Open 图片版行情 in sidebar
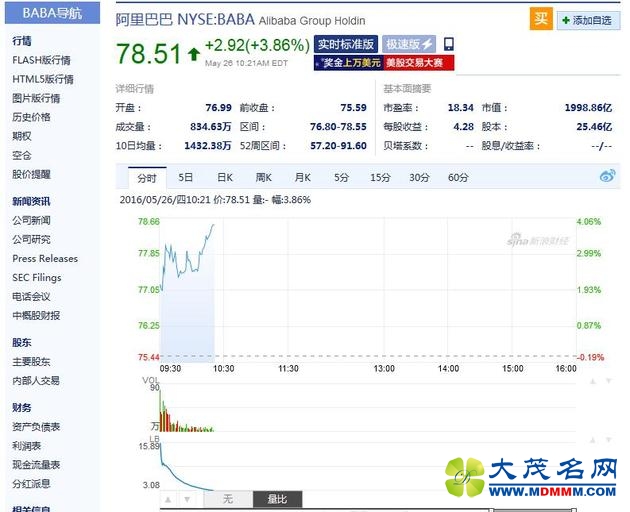The image size is (630, 512). click(36, 98)
